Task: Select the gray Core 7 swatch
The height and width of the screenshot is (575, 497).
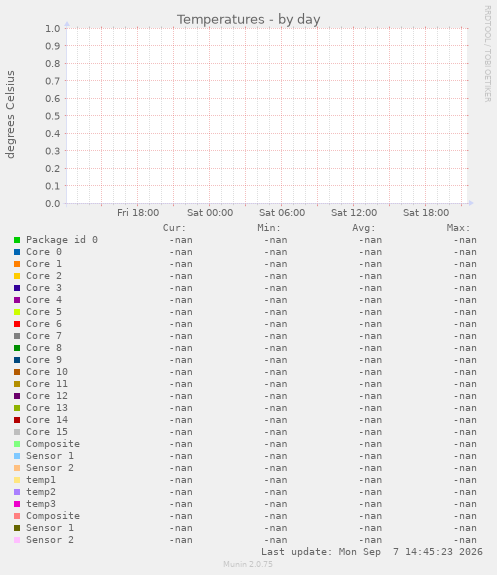Action: (17, 336)
